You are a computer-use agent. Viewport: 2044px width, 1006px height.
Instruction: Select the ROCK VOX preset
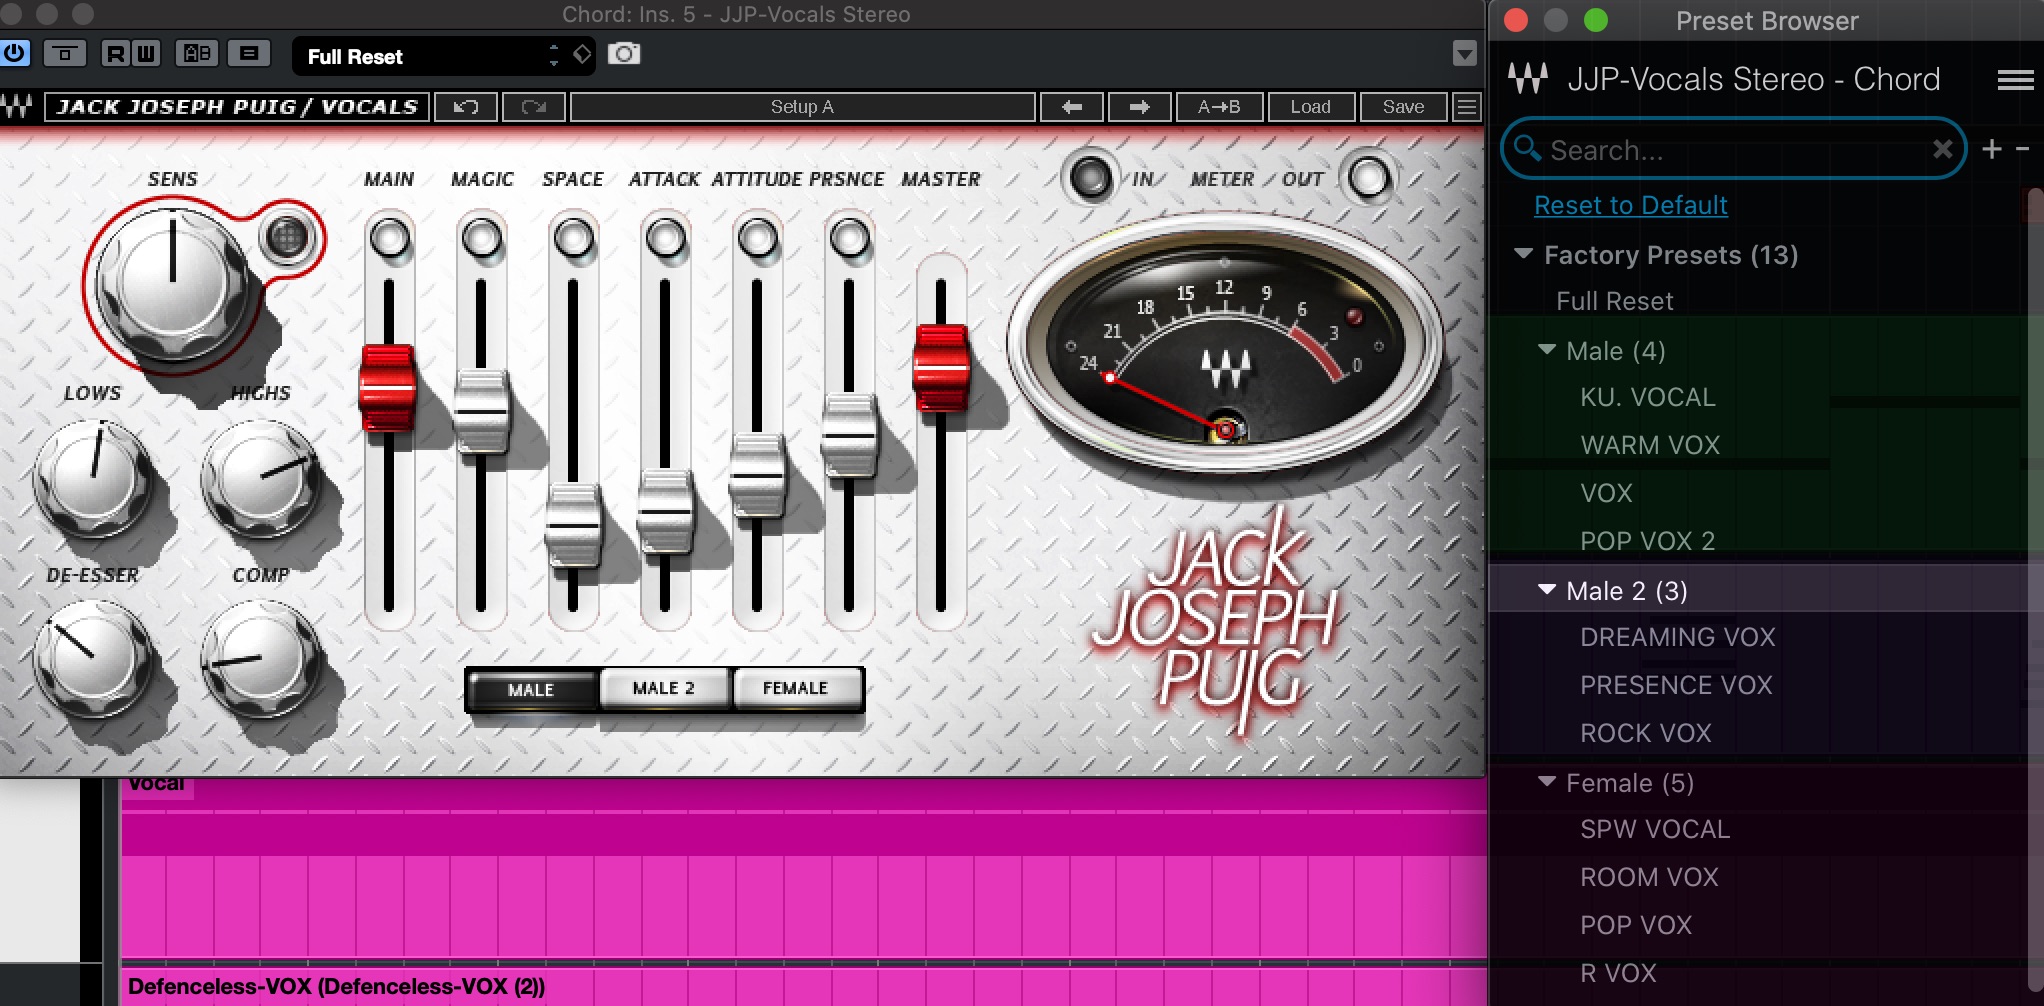pyautogui.click(x=1646, y=733)
